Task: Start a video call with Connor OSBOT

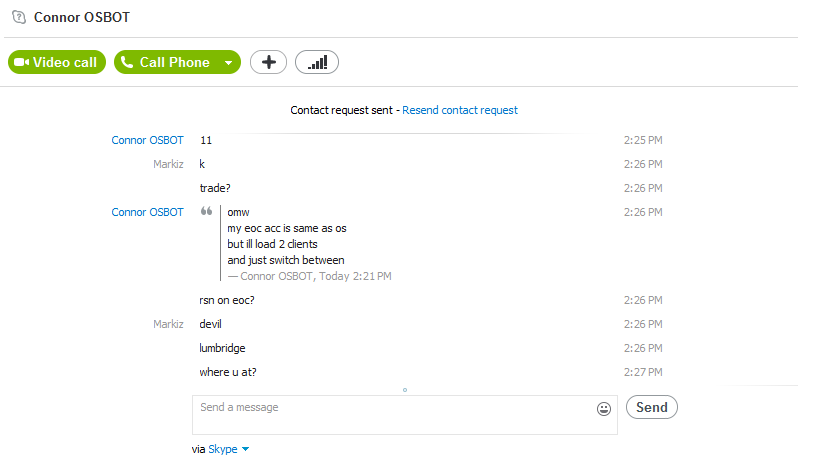Action: click(x=57, y=62)
